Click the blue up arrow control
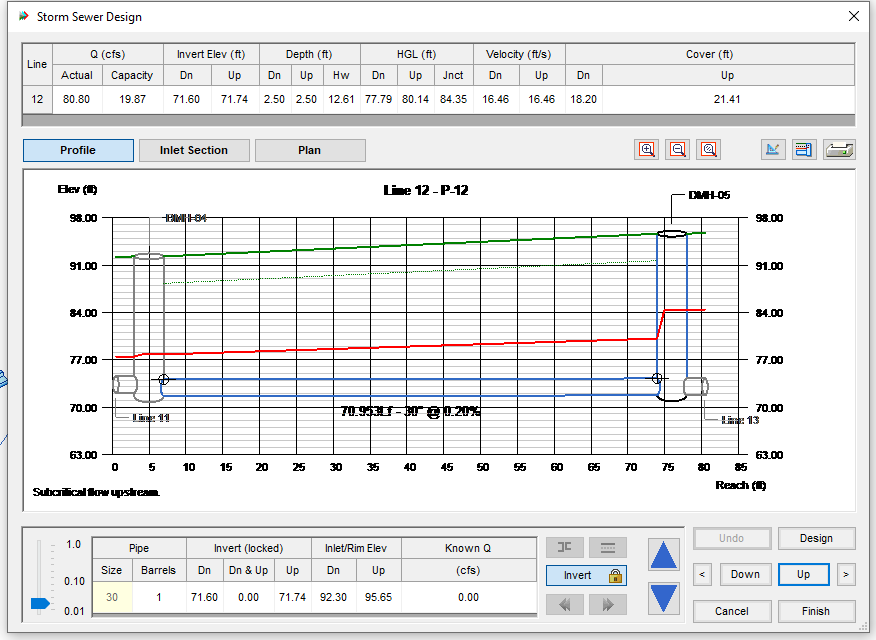 (x=664, y=555)
